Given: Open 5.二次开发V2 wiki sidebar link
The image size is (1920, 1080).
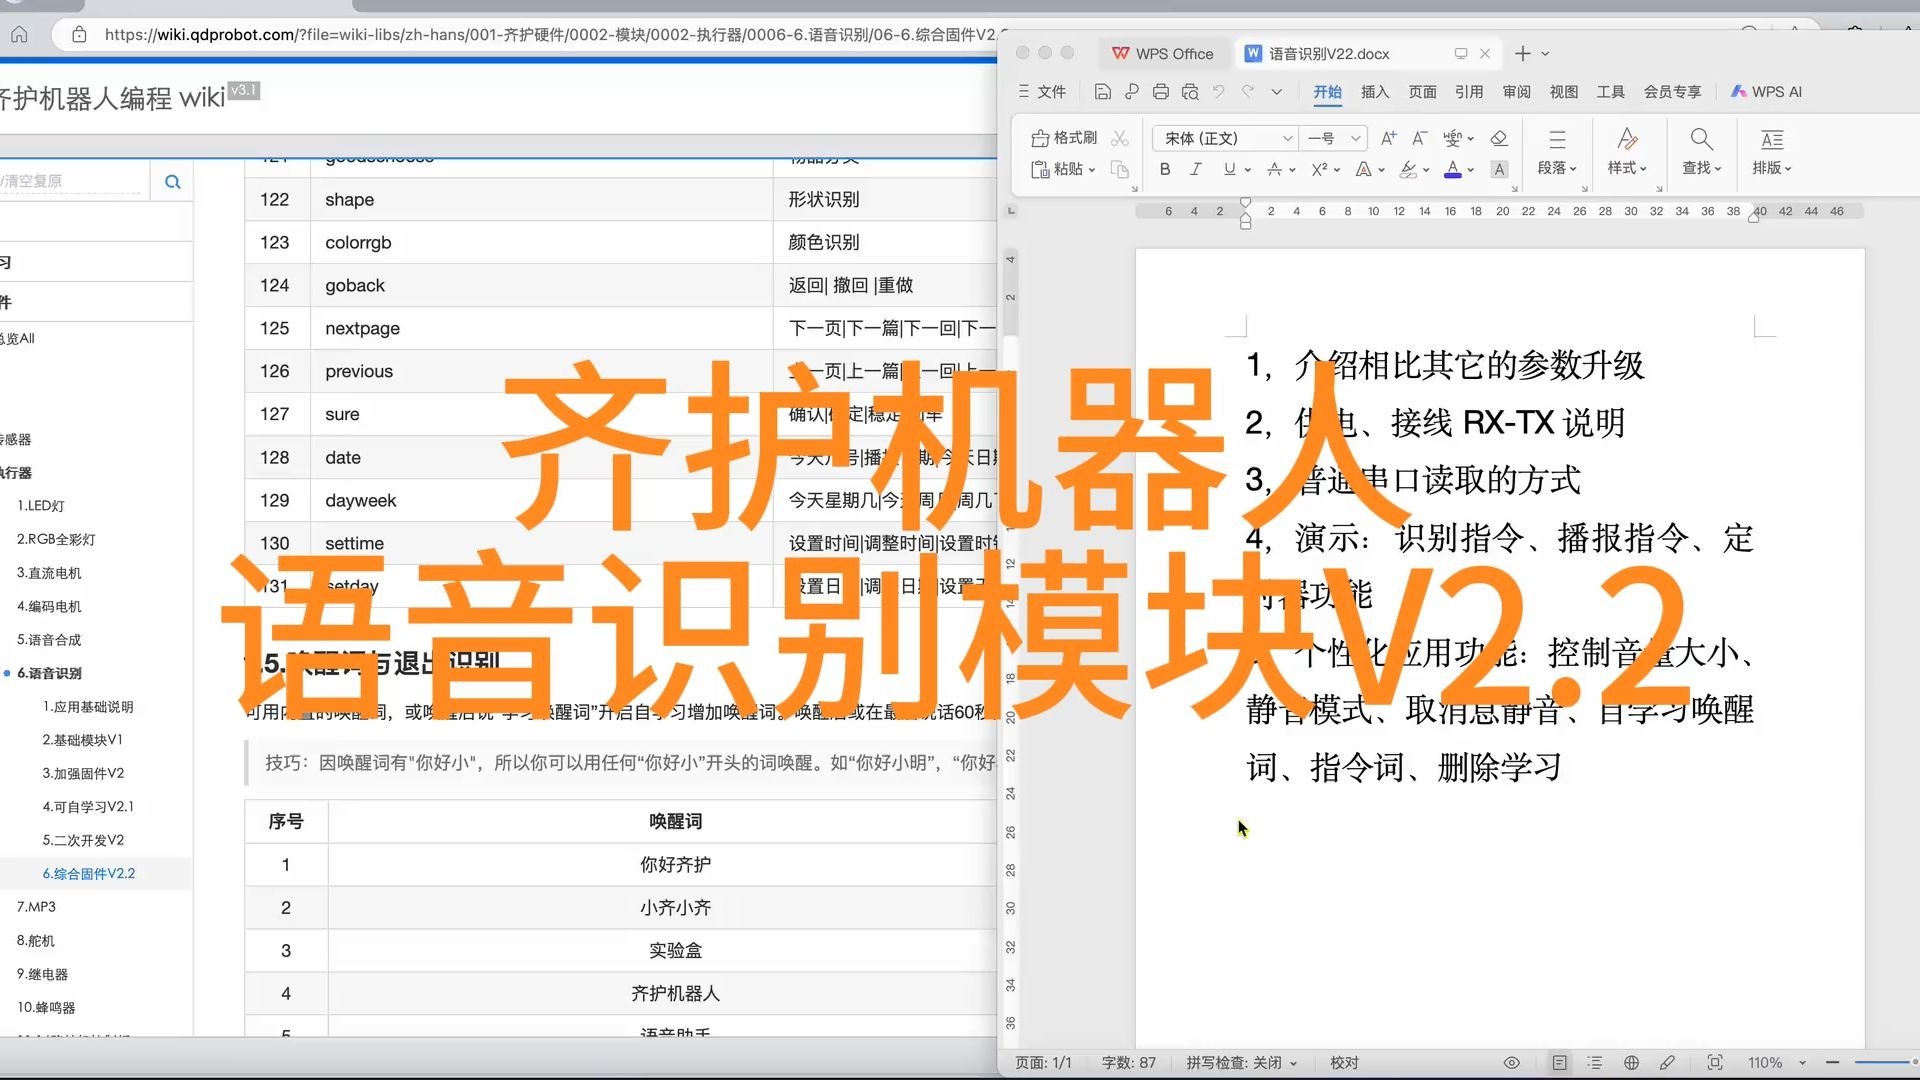Looking at the screenshot, I should pyautogui.click(x=83, y=840).
